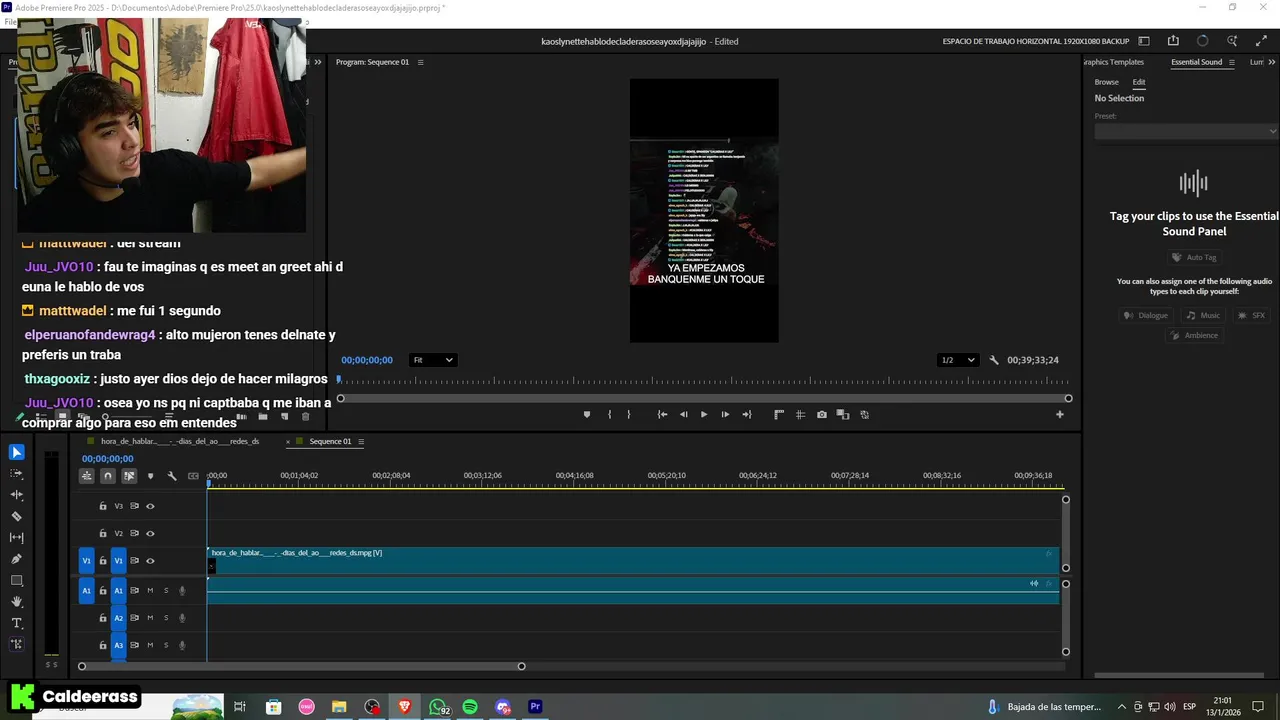Viewport: 1280px width, 720px height.
Task: Select the Slip tool
Action: pos(16,538)
